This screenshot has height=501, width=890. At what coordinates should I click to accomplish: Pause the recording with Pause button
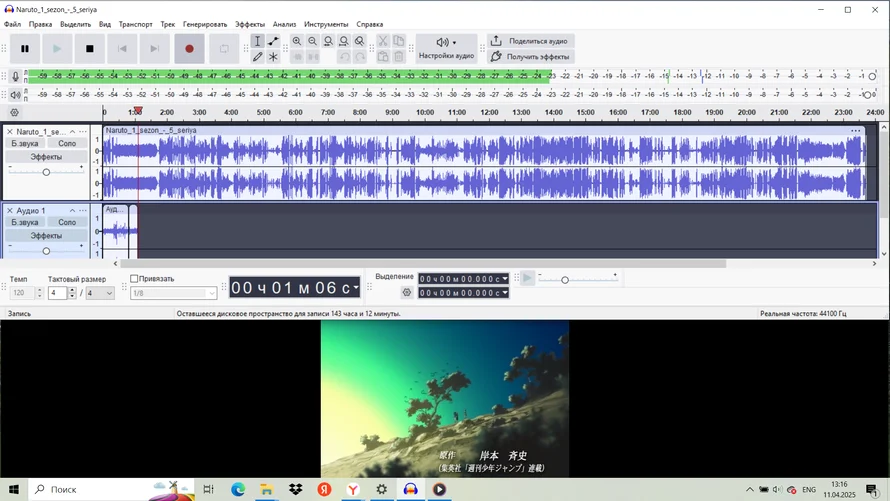[24, 49]
